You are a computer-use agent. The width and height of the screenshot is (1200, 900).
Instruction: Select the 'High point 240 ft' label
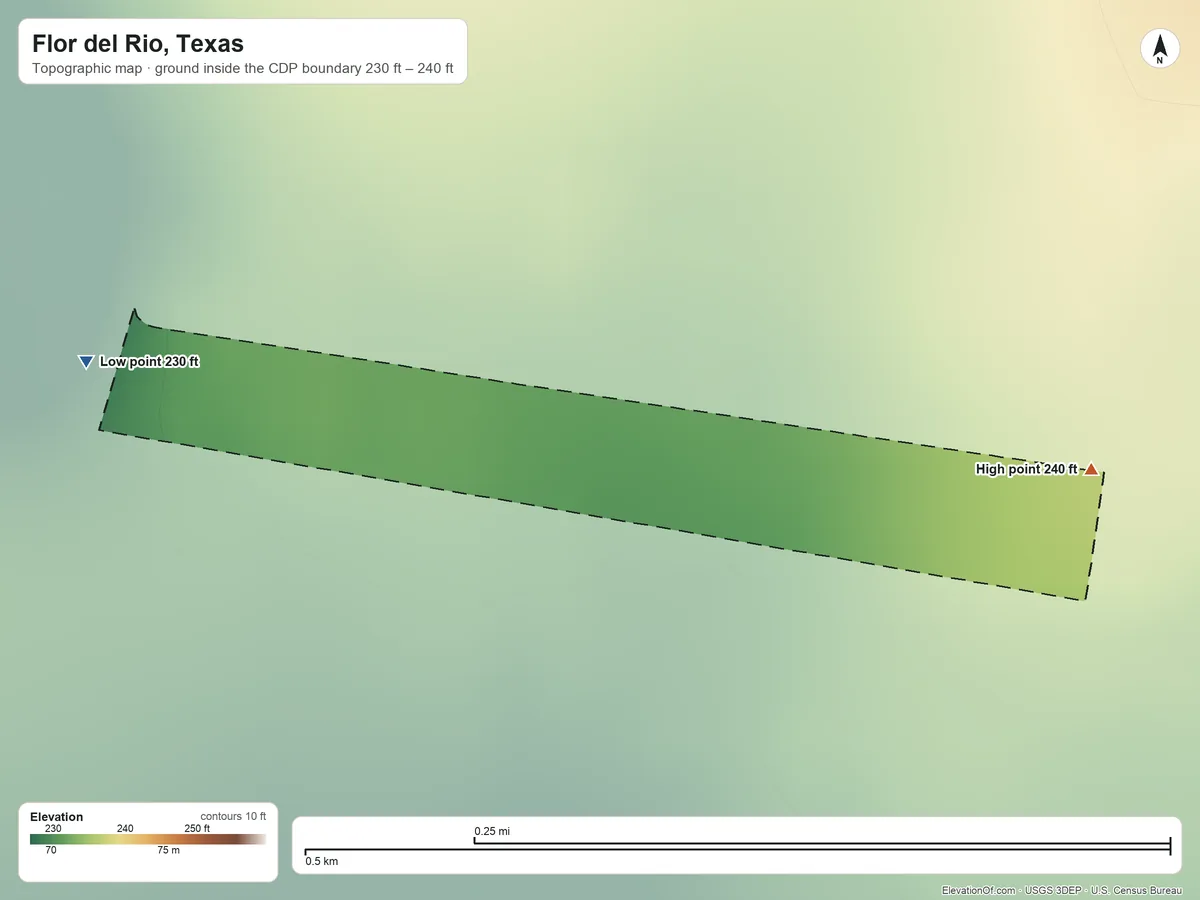[x=1026, y=469]
